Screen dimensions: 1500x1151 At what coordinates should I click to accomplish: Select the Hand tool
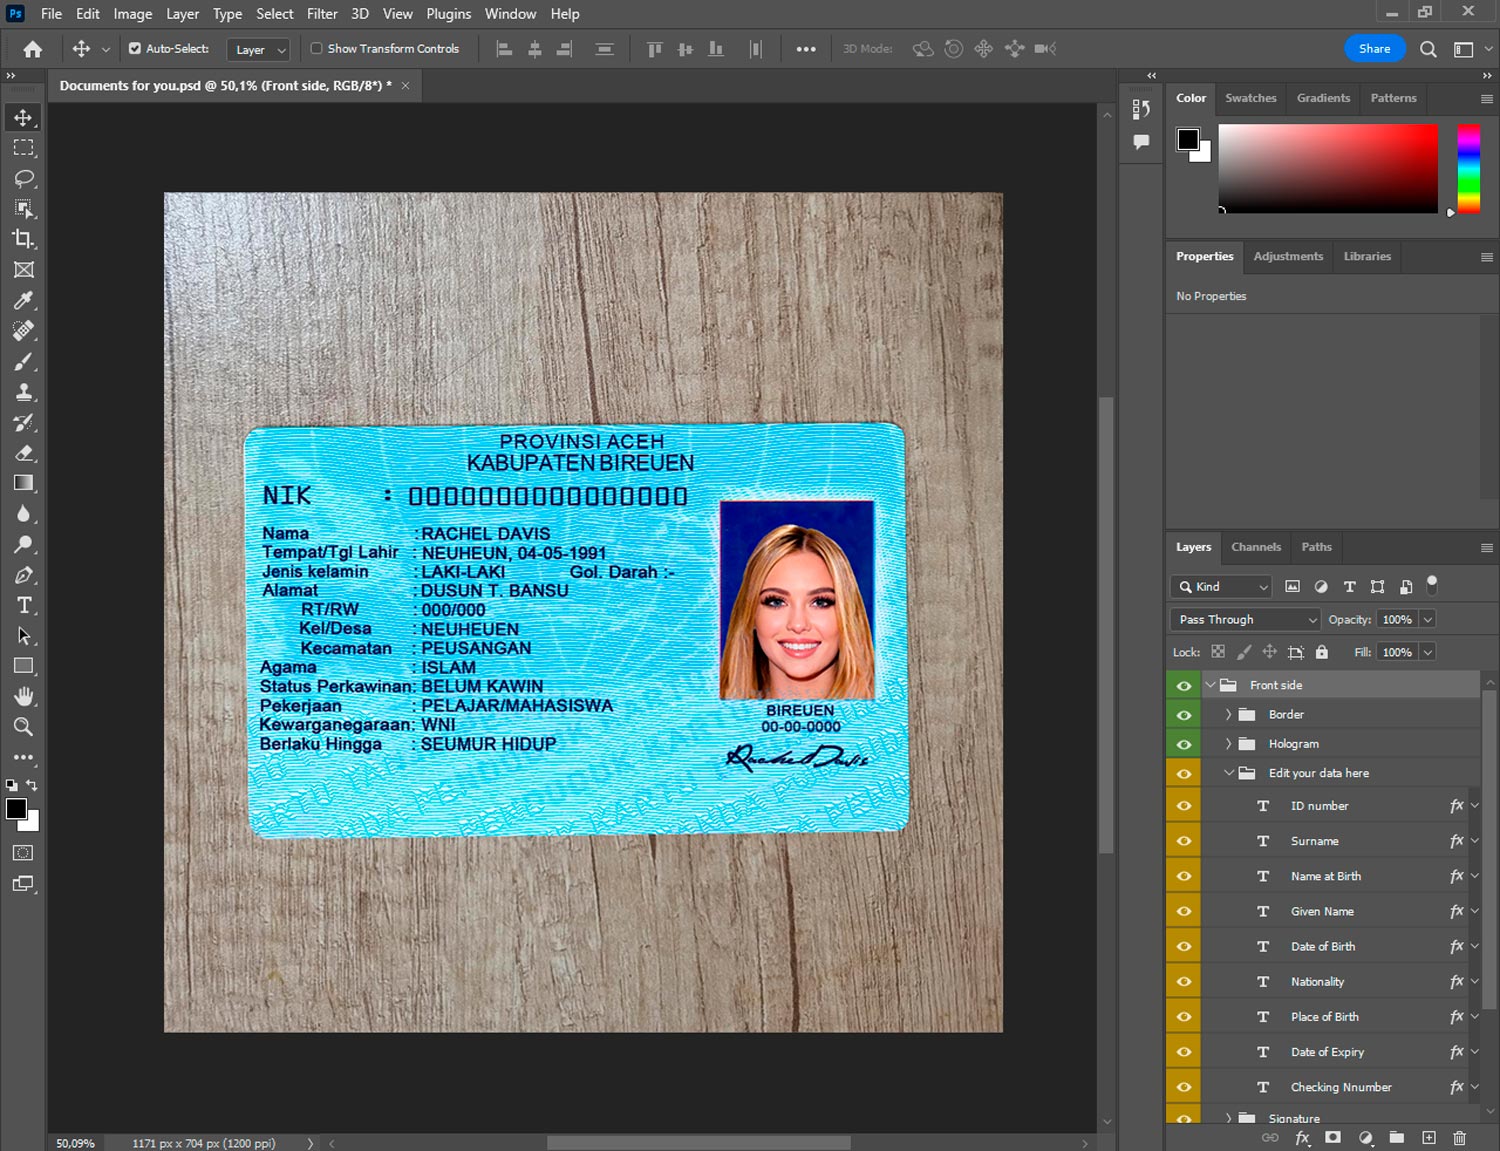[24, 696]
